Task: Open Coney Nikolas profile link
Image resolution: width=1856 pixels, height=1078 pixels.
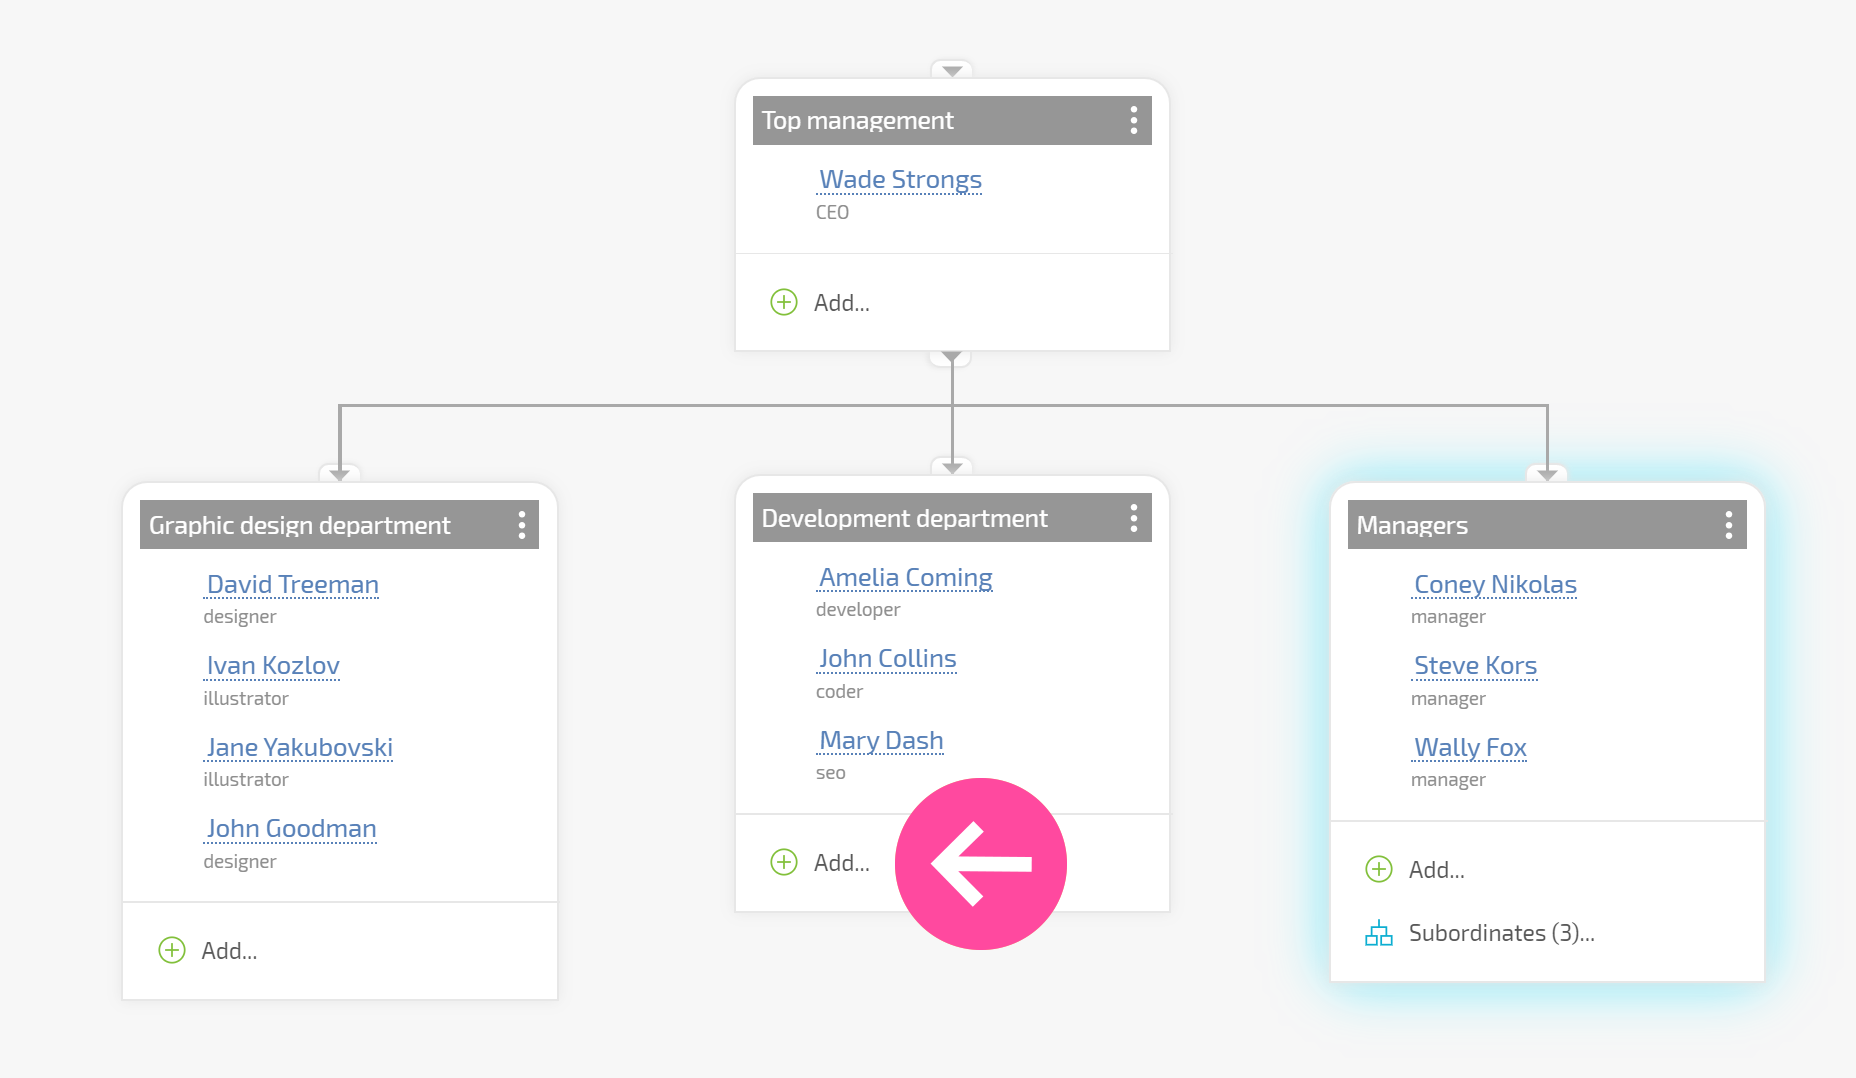Action: 1495,585
